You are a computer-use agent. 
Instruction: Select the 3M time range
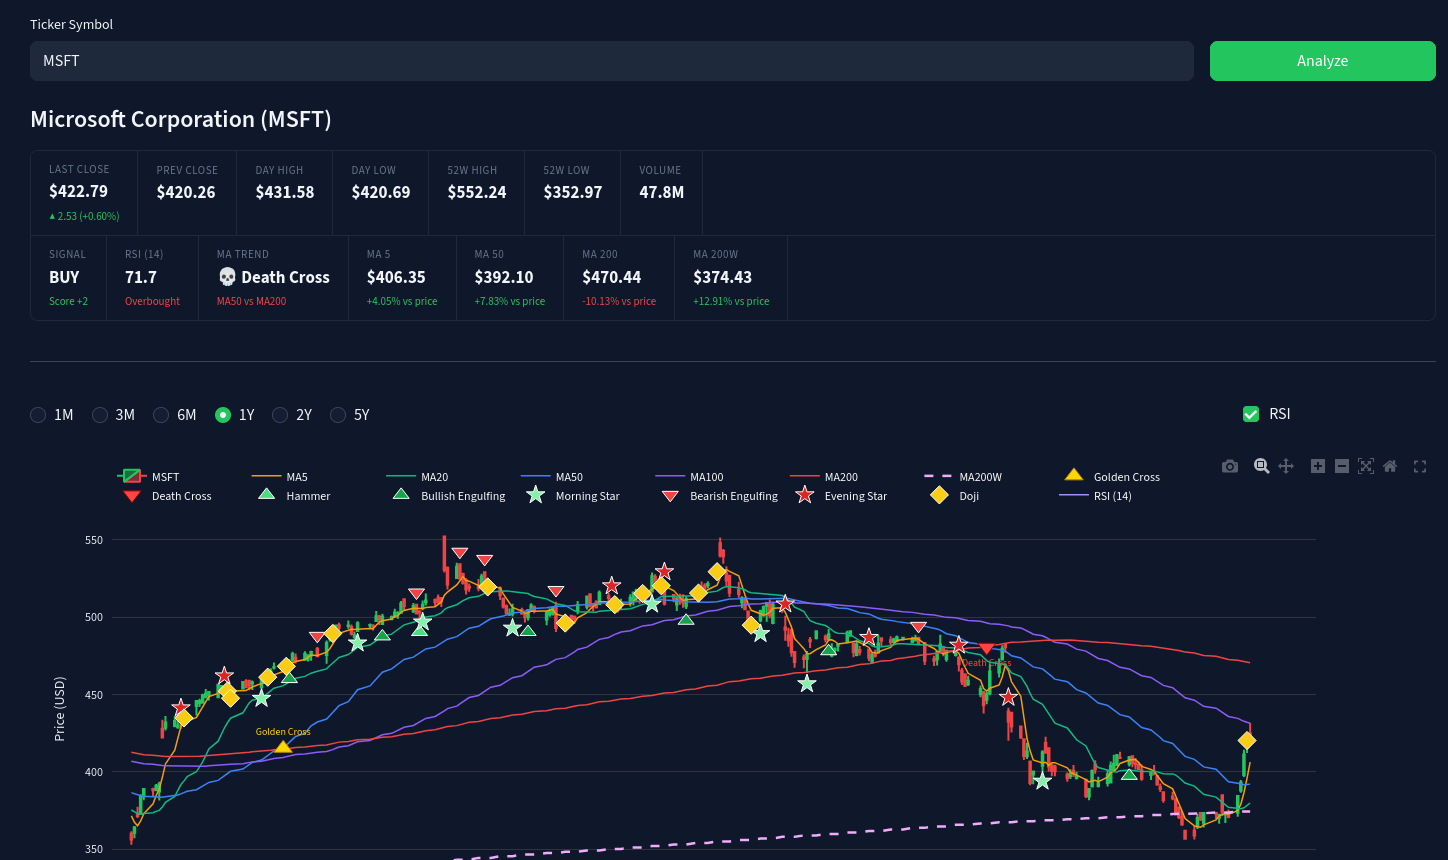tap(113, 414)
